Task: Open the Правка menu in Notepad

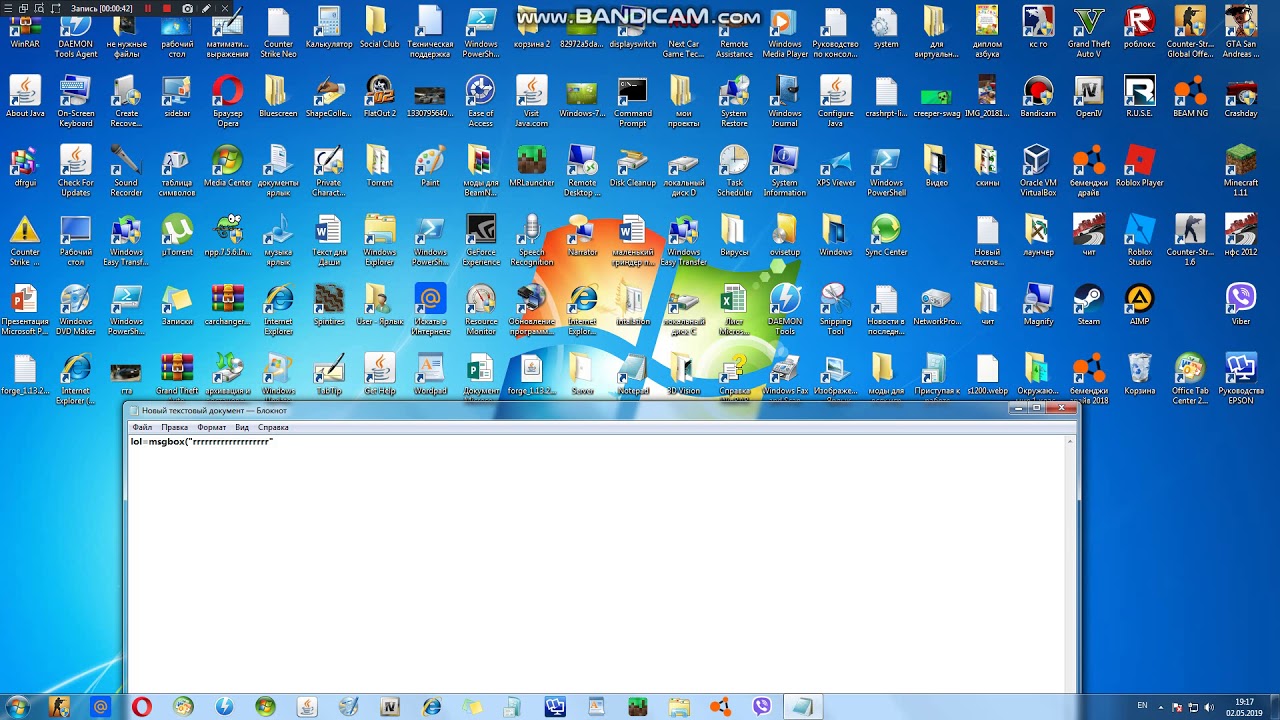Action: point(174,427)
